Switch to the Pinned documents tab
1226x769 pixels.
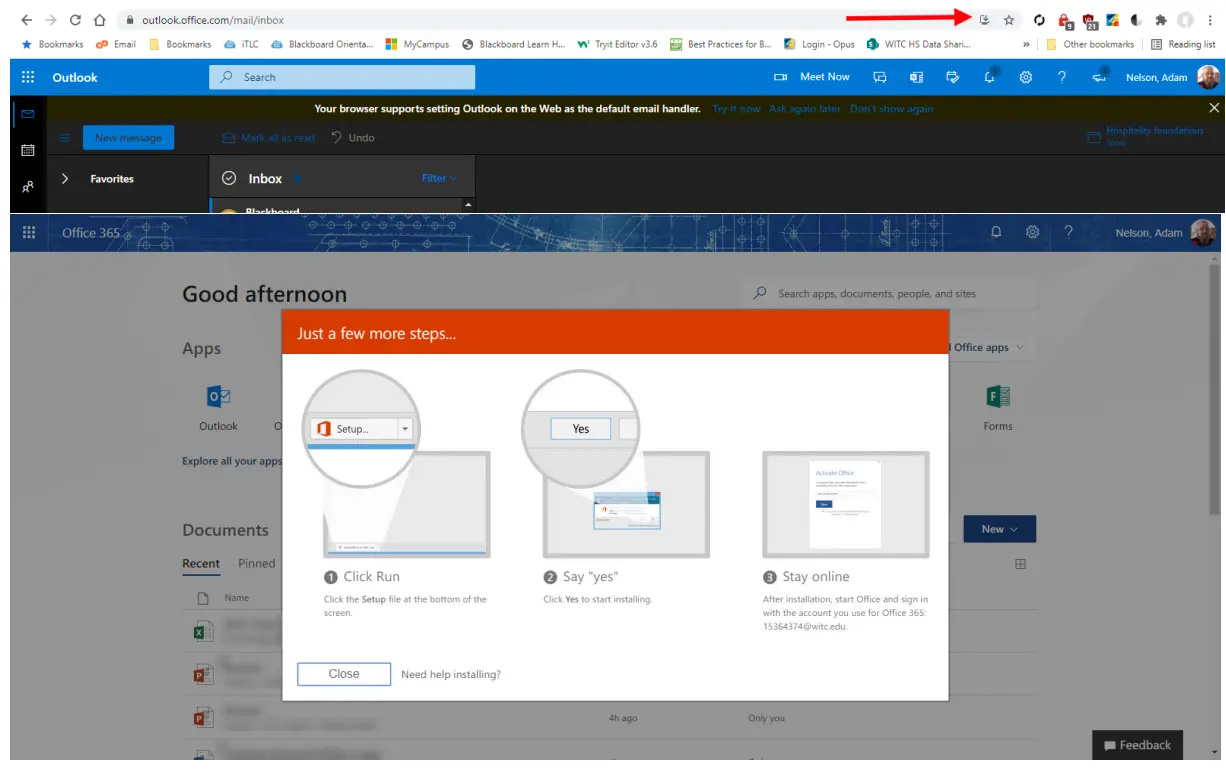[x=256, y=563]
